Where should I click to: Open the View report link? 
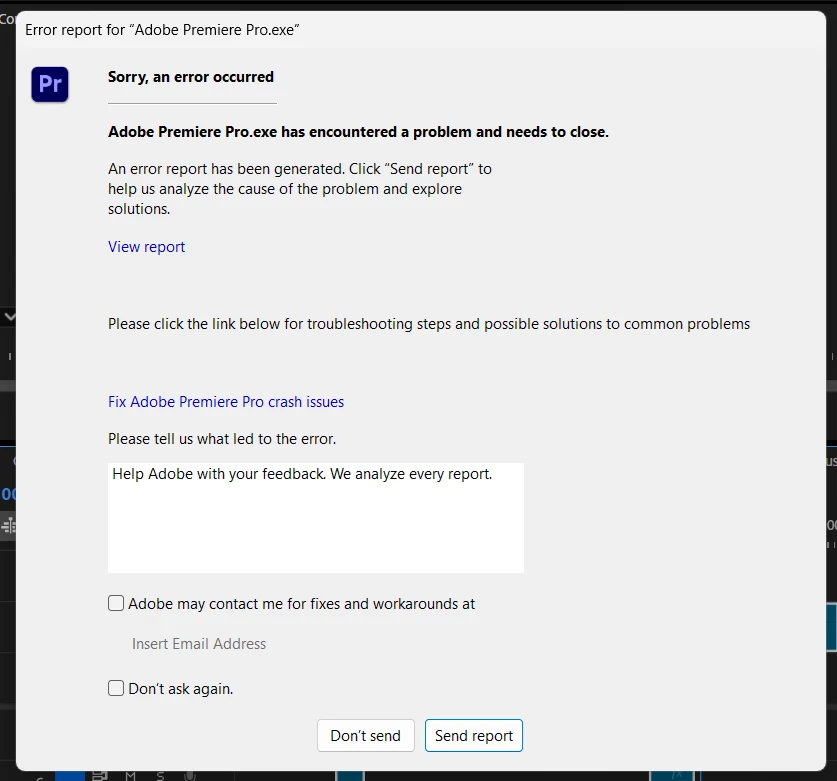pos(146,247)
